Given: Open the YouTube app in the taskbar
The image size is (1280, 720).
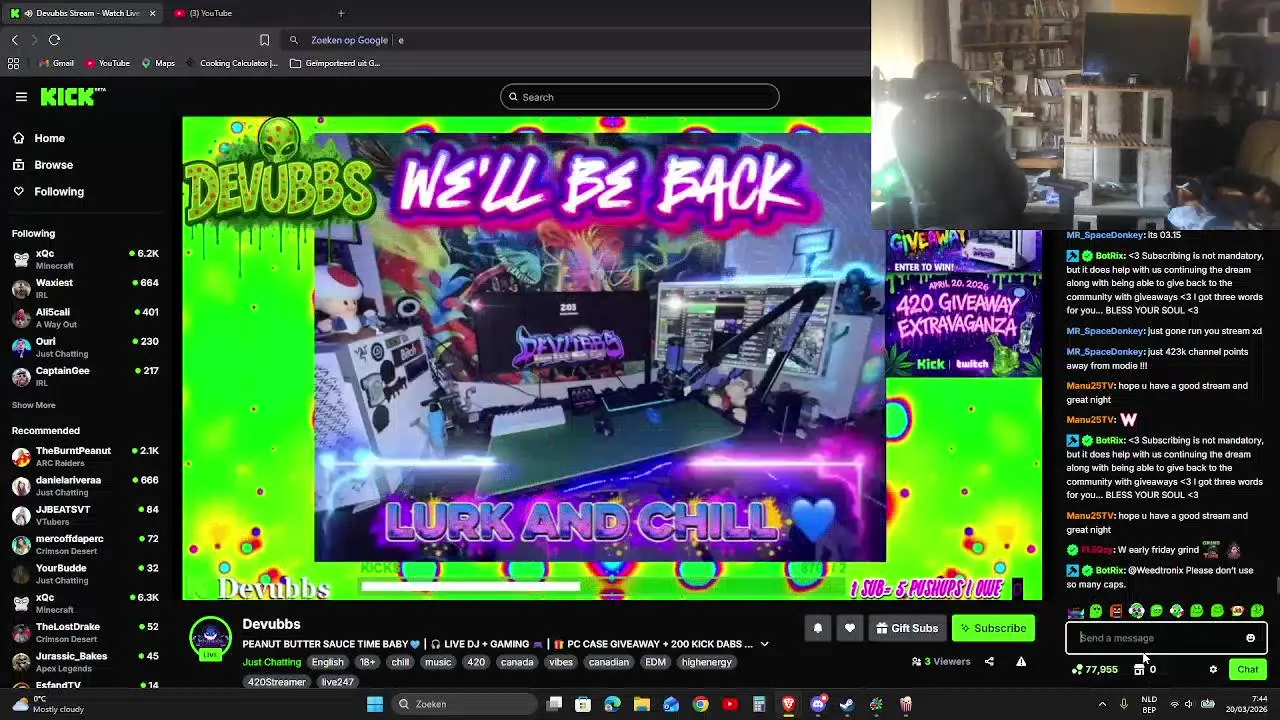Looking at the screenshot, I should [x=730, y=704].
